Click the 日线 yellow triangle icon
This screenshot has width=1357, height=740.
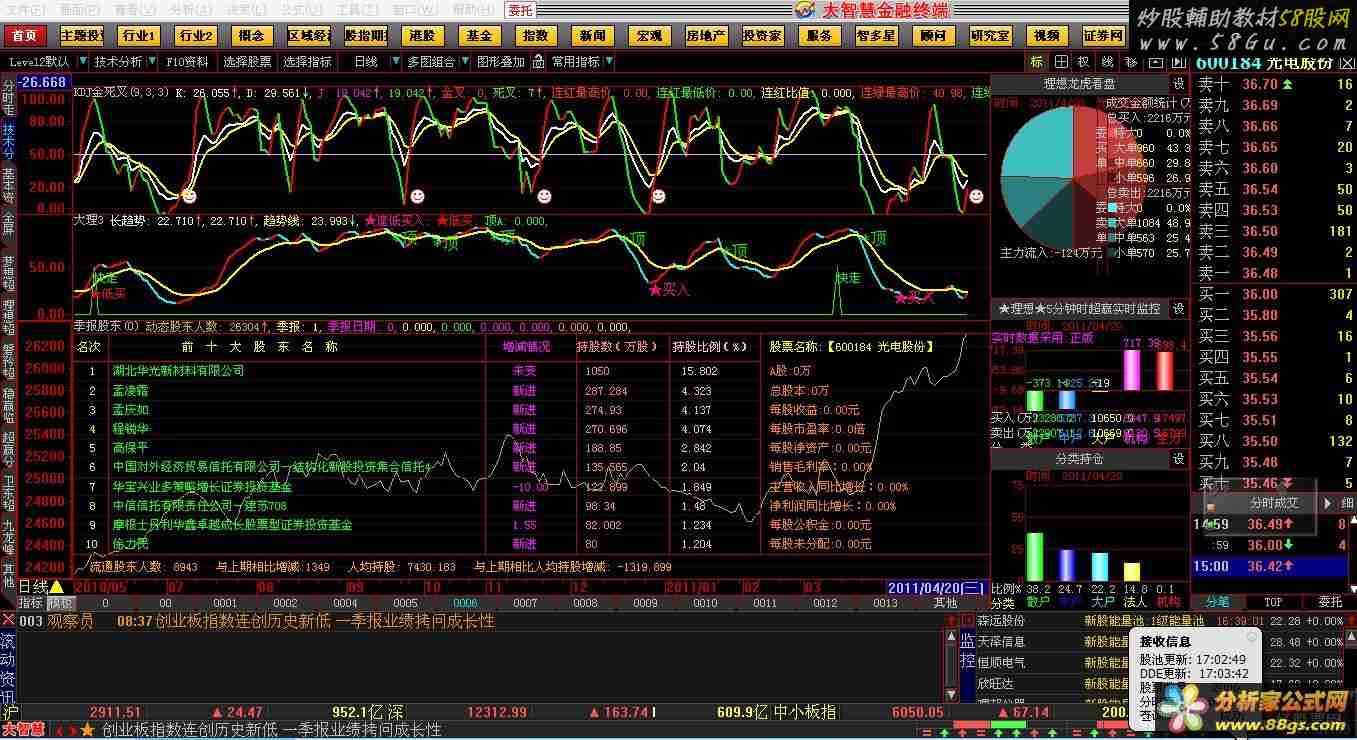[57, 587]
